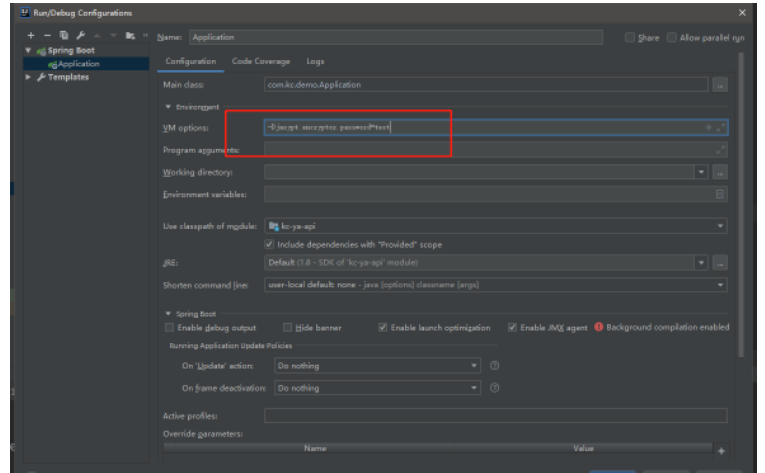Click the add new configuration plus icon

tap(32, 37)
